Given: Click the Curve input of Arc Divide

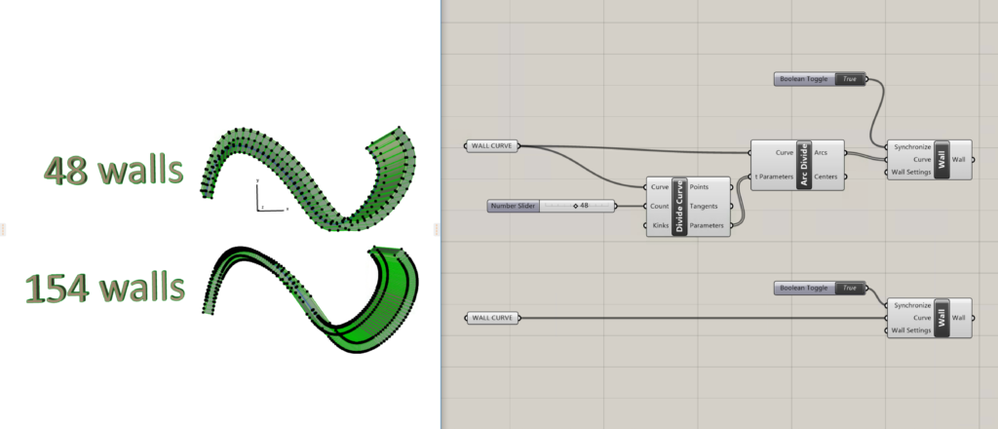Looking at the screenshot, I should (x=784, y=153).
